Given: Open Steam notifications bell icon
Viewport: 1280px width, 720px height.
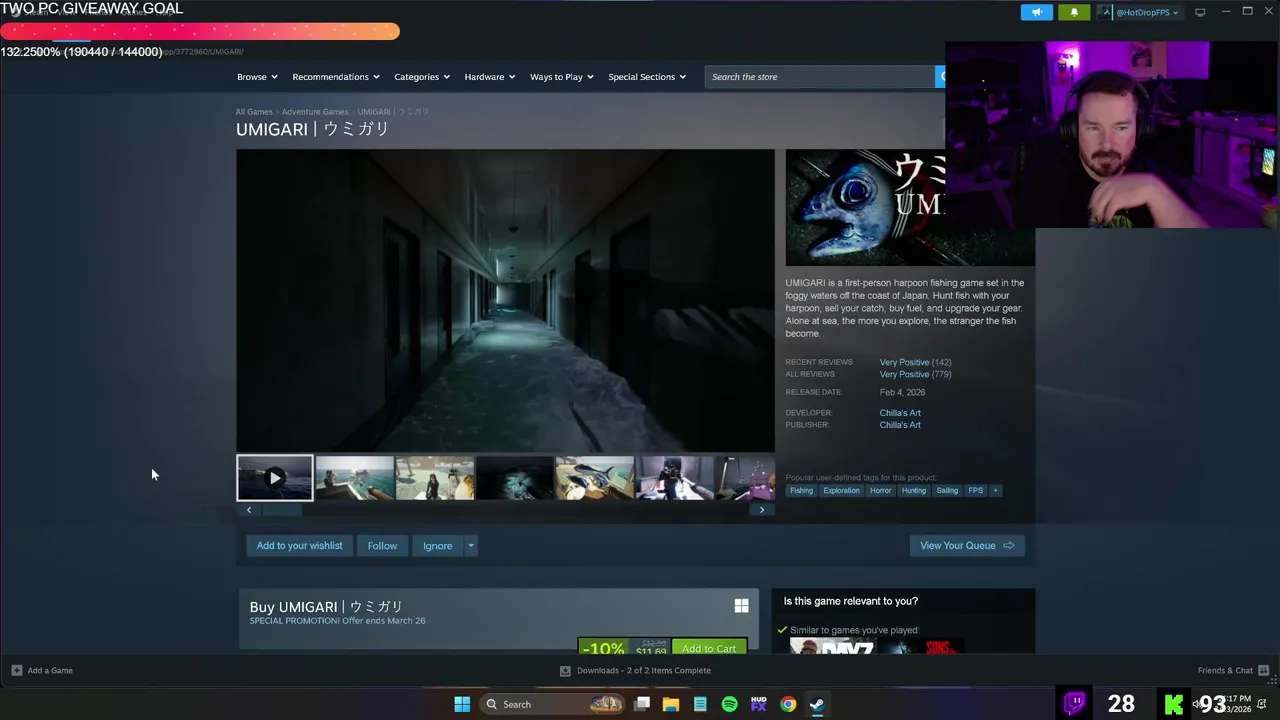Looking at the screenshot, I should tap(1074, 12).
